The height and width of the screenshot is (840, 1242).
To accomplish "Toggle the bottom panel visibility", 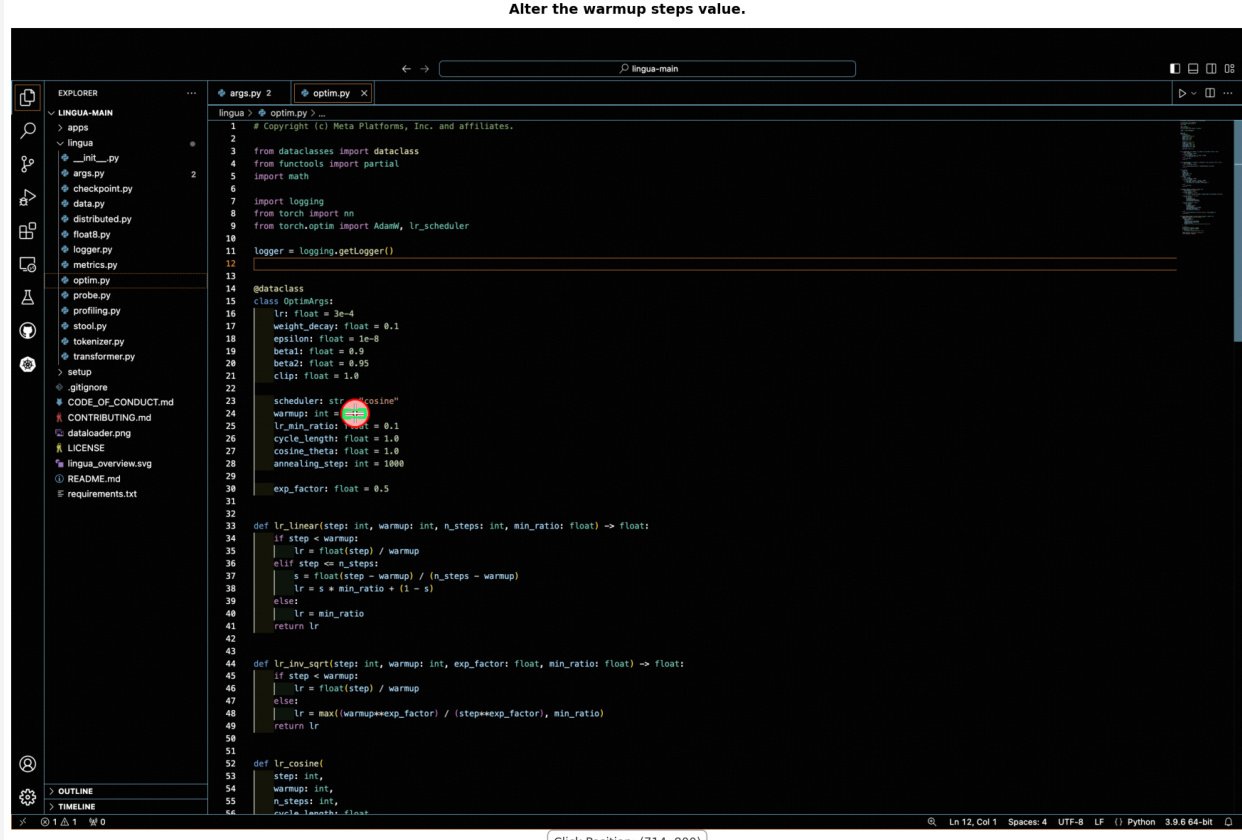I will 1193,69.
